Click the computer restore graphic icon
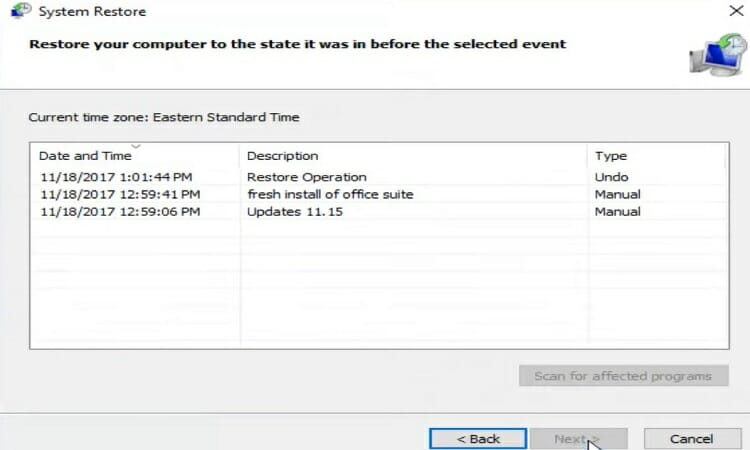Screen dimensions: 750x450 [x=717, y=55]
